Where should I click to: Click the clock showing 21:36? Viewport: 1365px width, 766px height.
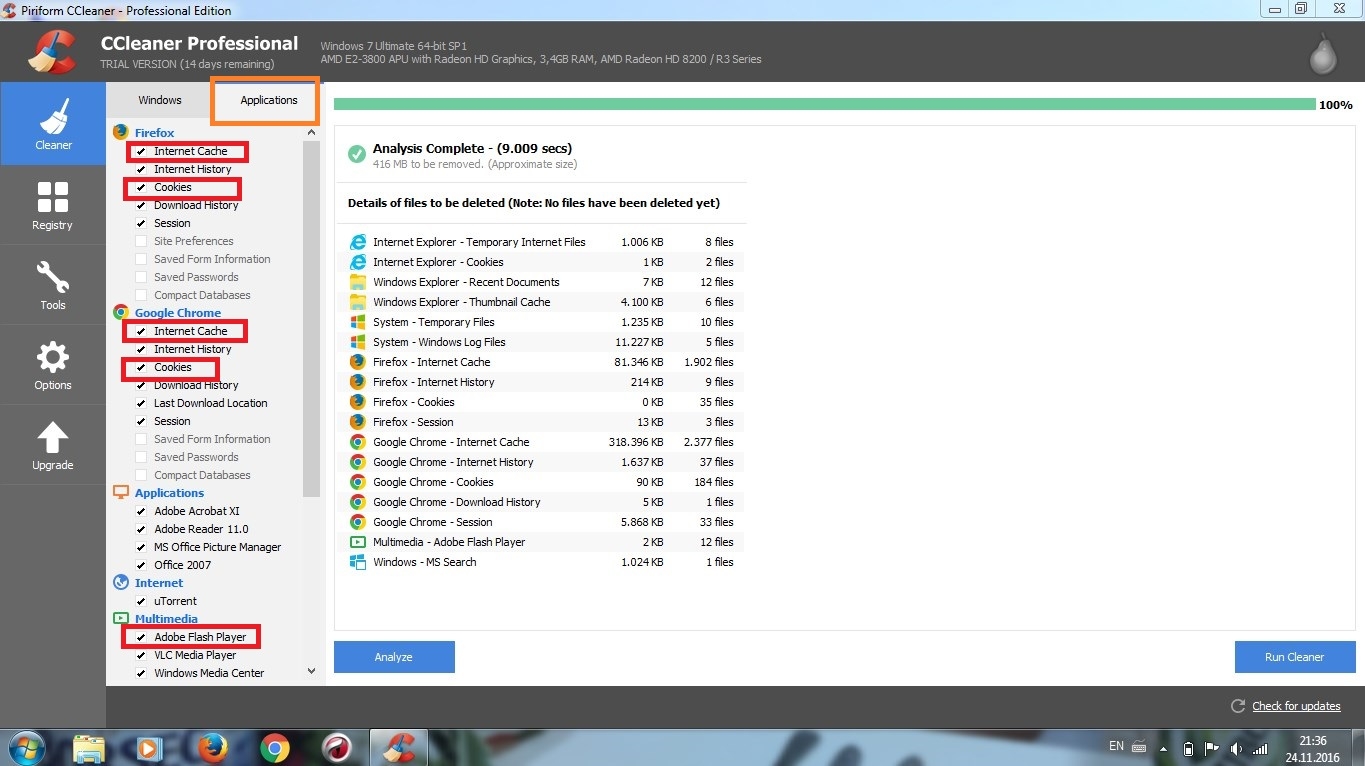click(1313, 741)
